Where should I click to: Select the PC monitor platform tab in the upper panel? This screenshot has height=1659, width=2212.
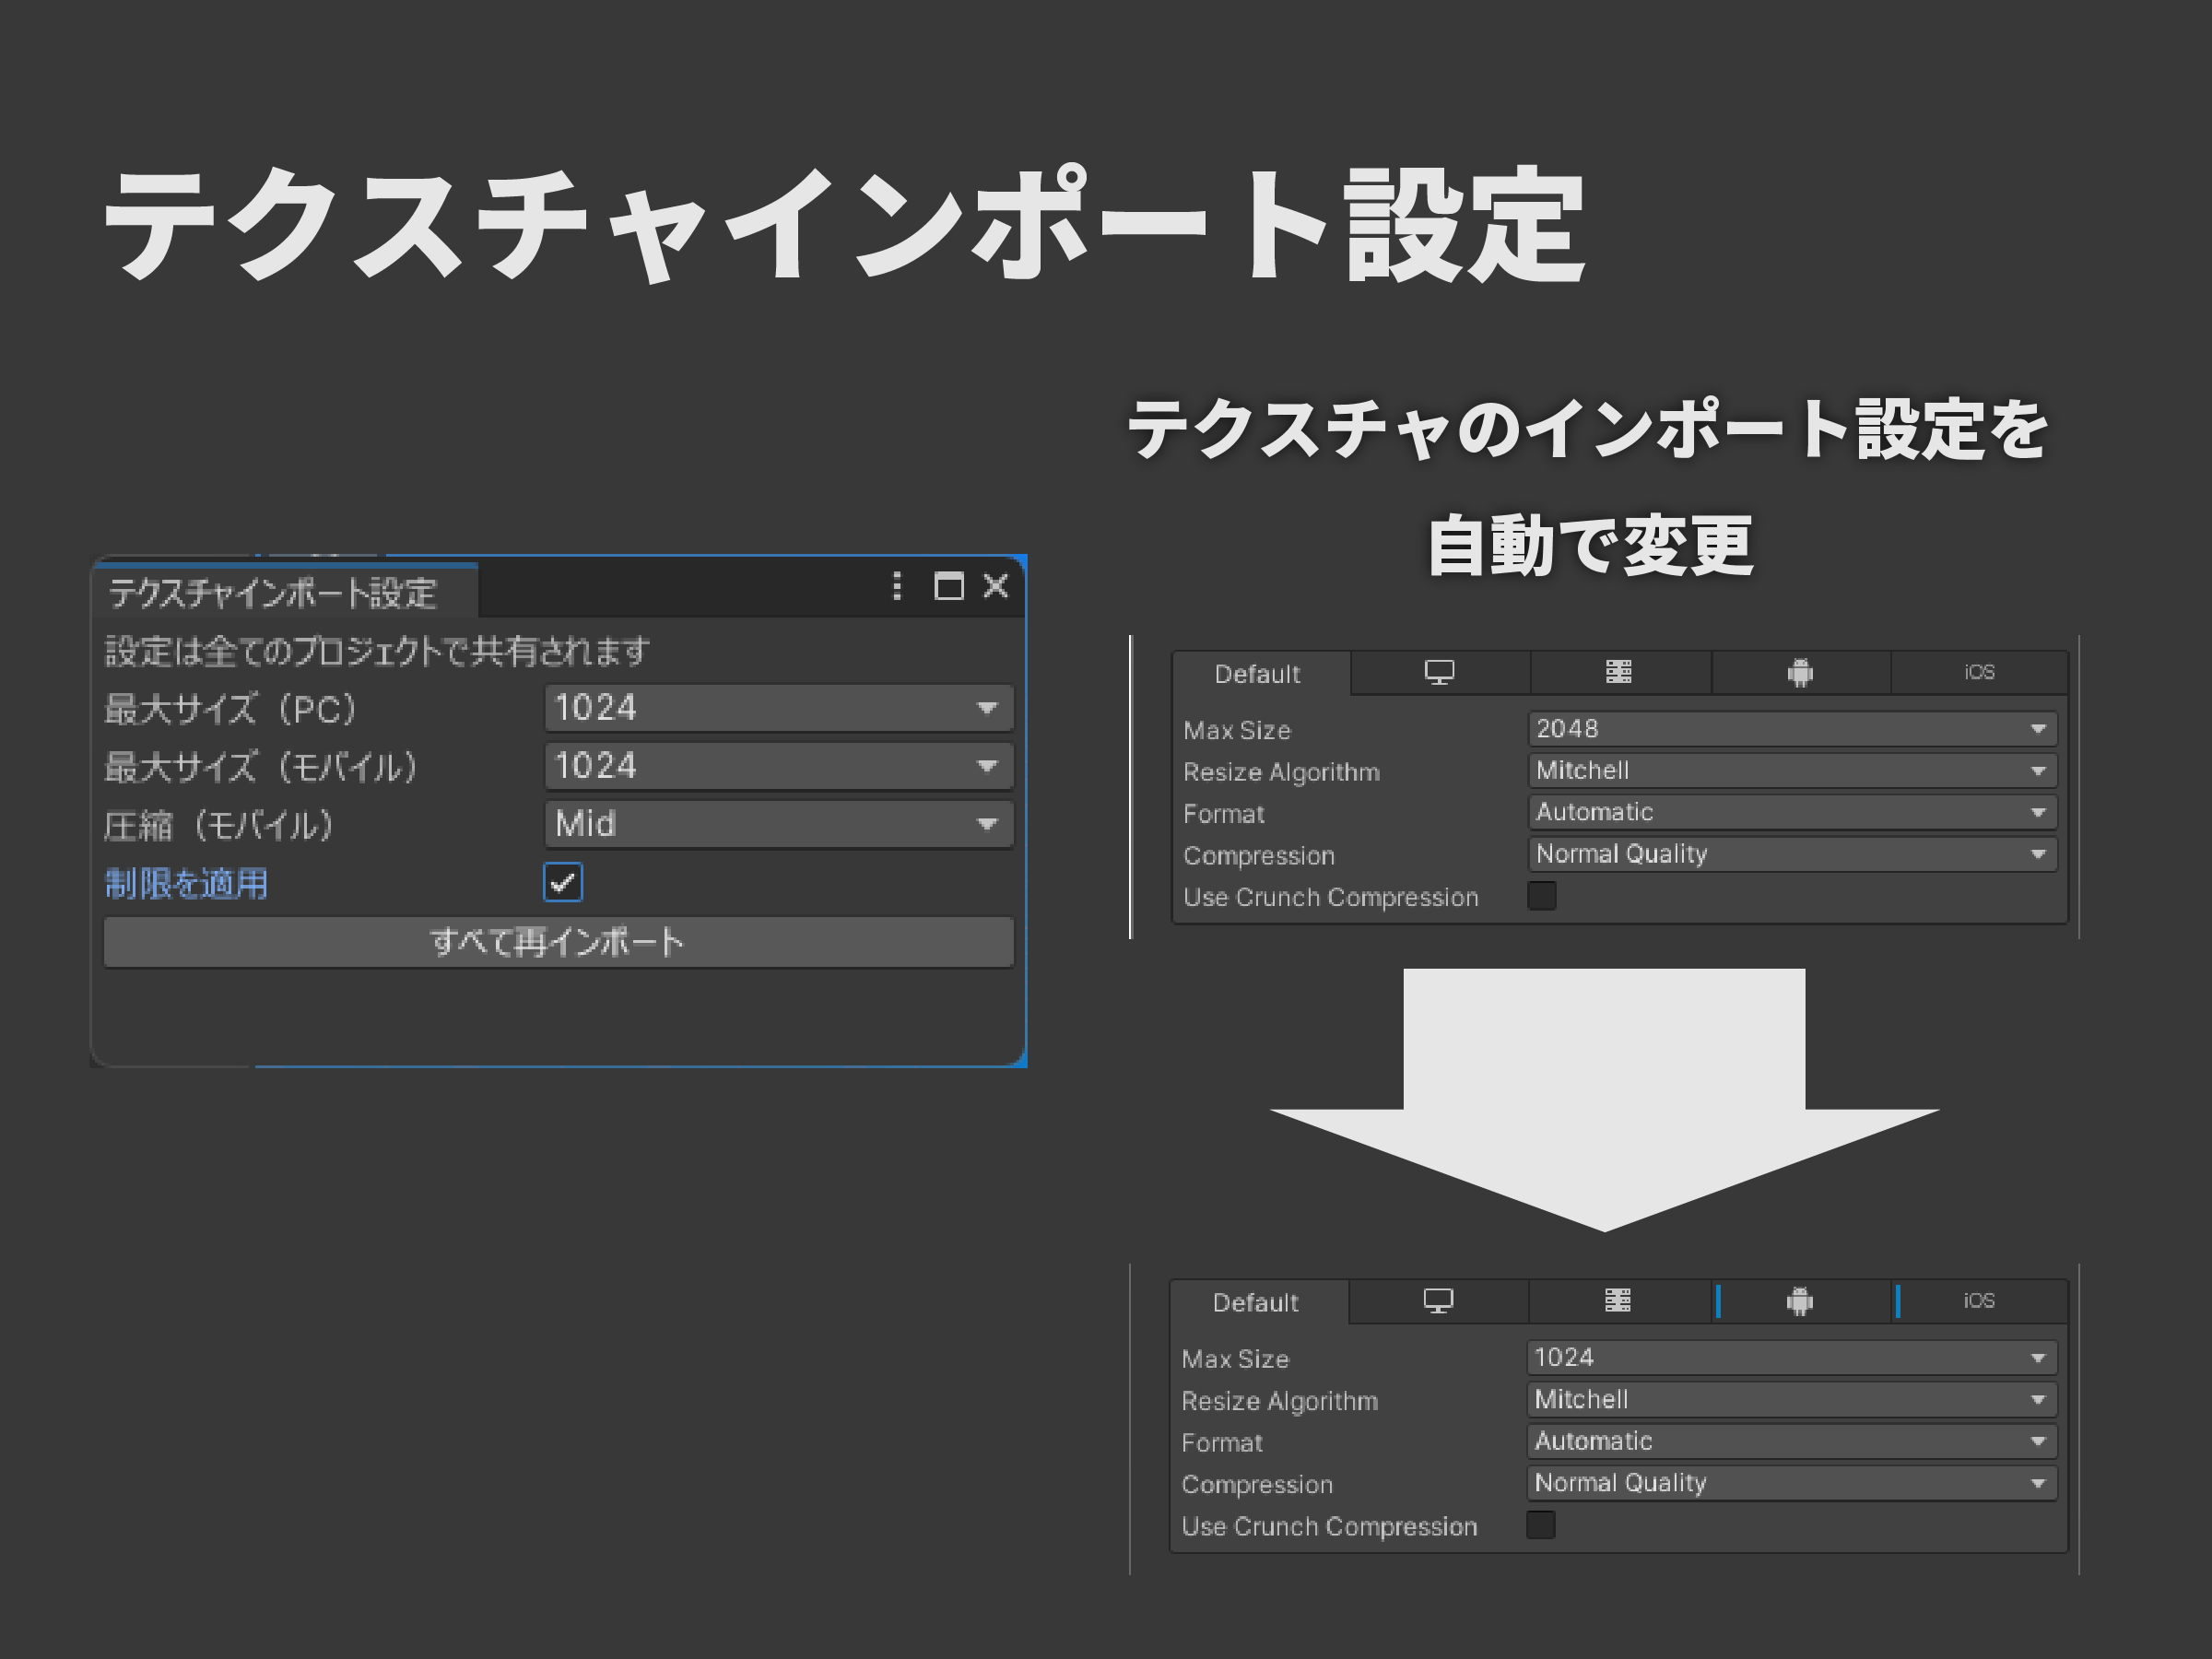1439,672
